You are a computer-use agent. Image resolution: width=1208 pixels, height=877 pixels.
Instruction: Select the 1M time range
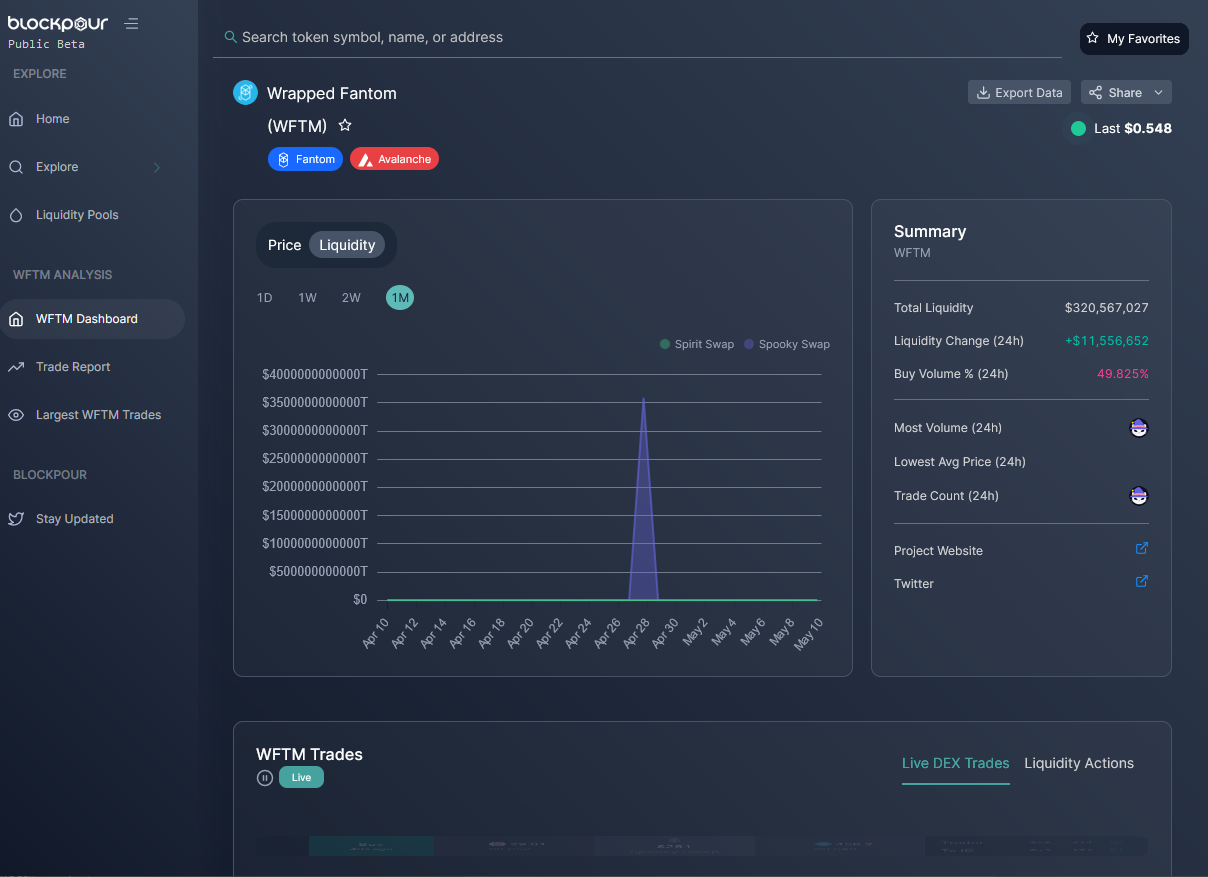[x=400, y=298]
